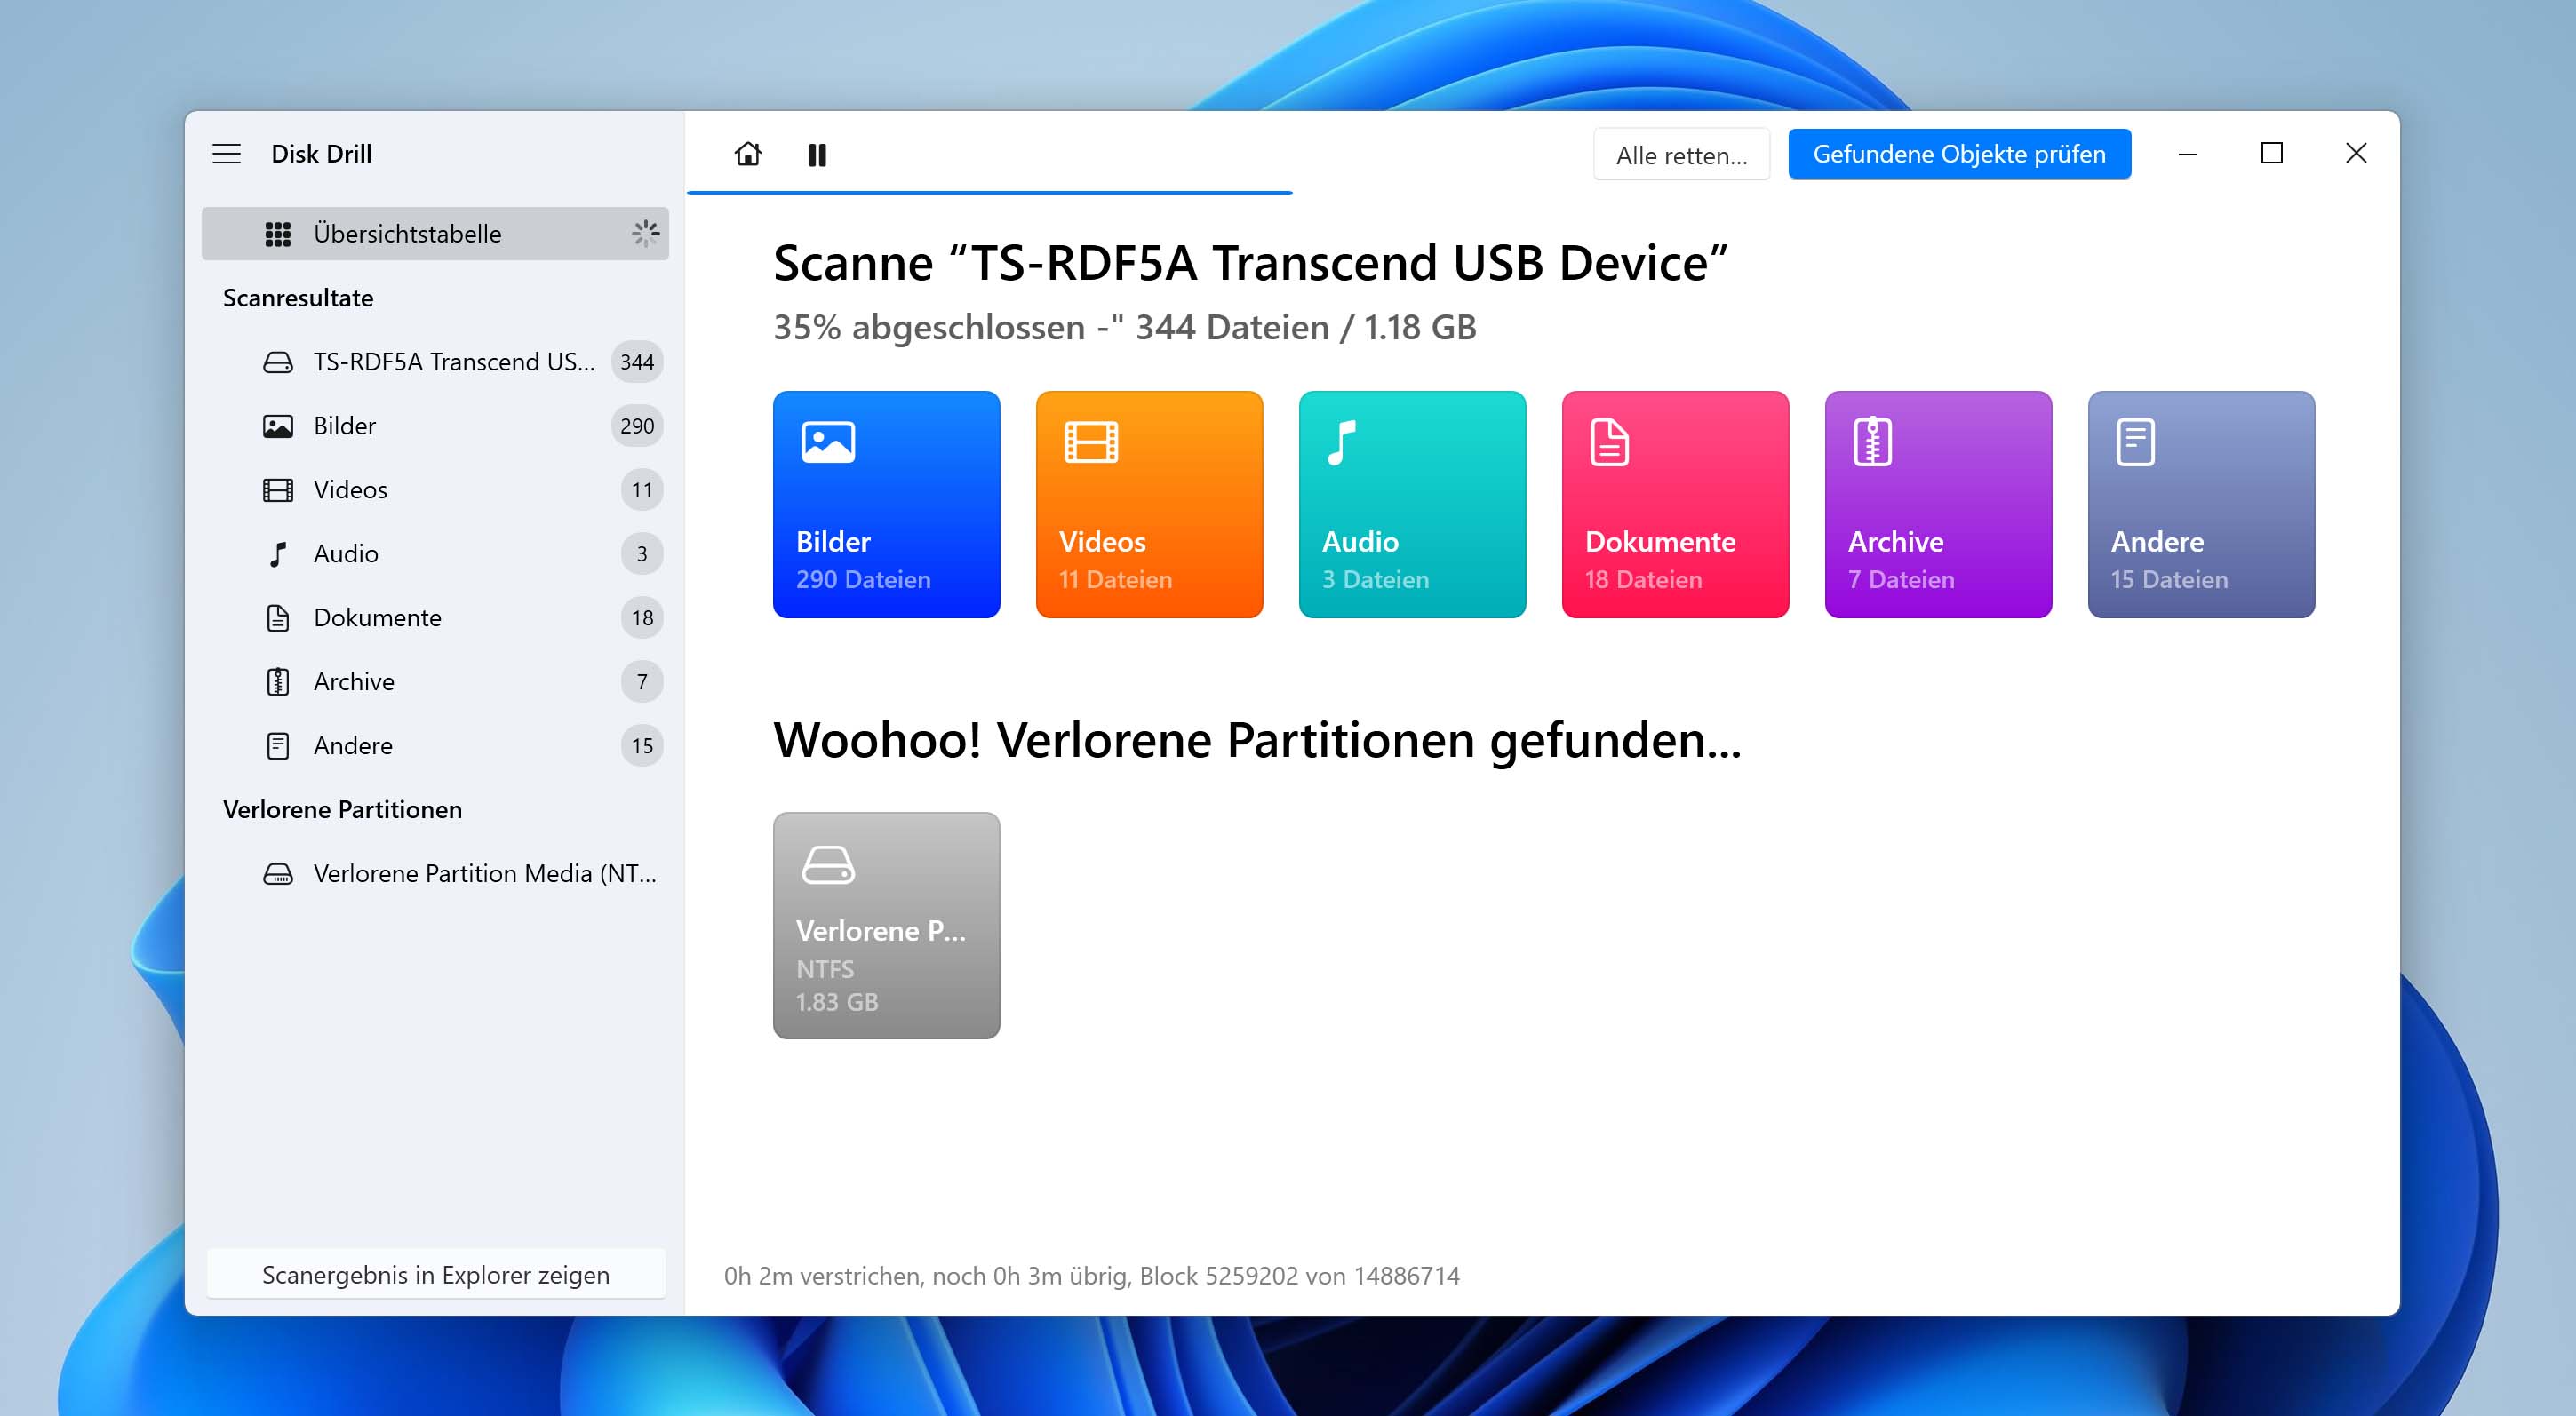The height and width of the screenshot is (1416, 2576).
Task: Click Scanergebnis in Explorer zeigen
Action: coord(436,1275)
